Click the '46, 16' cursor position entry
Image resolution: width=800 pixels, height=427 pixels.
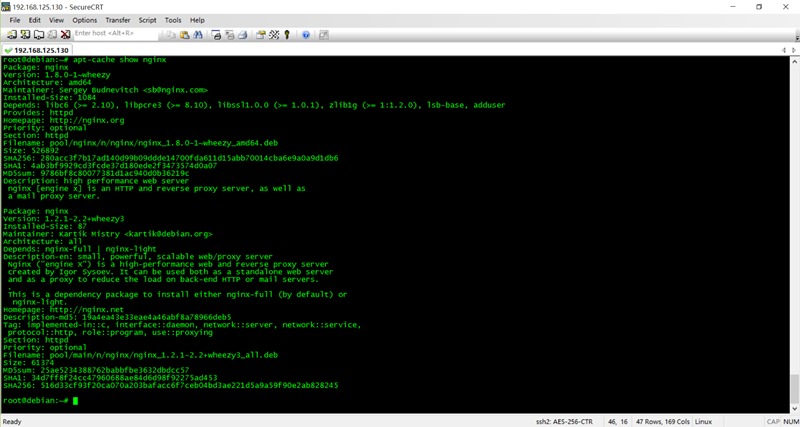click(x=617, y=422)
